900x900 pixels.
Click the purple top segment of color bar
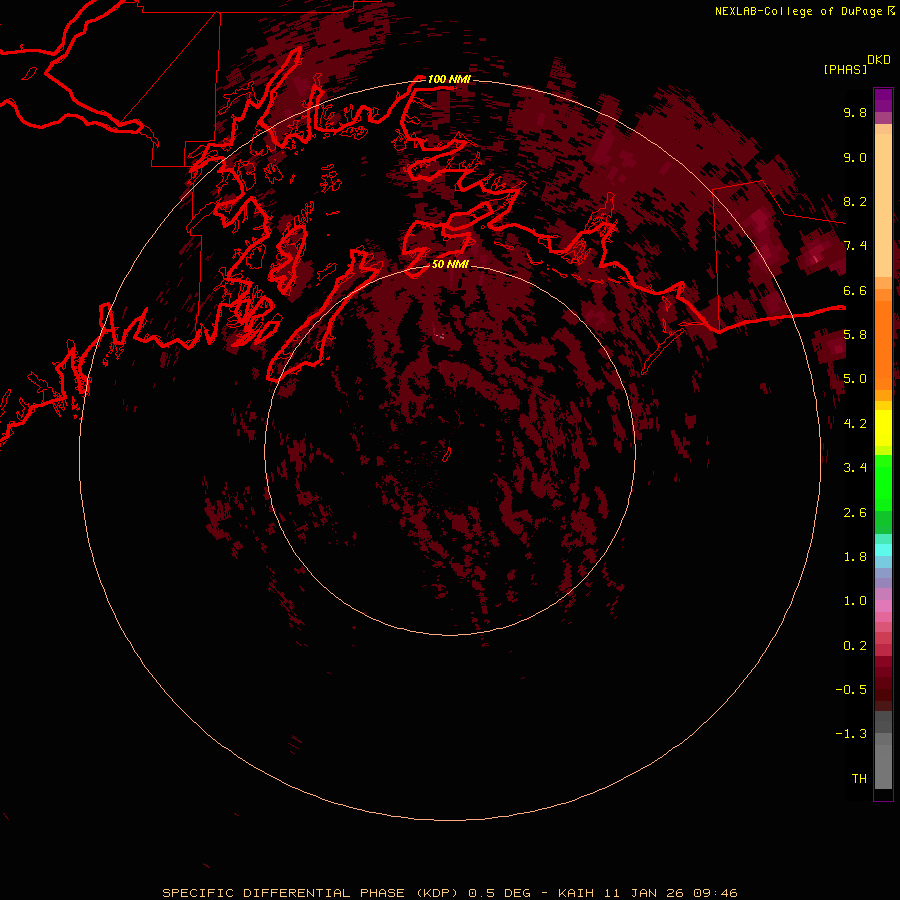tap(883, 100)
